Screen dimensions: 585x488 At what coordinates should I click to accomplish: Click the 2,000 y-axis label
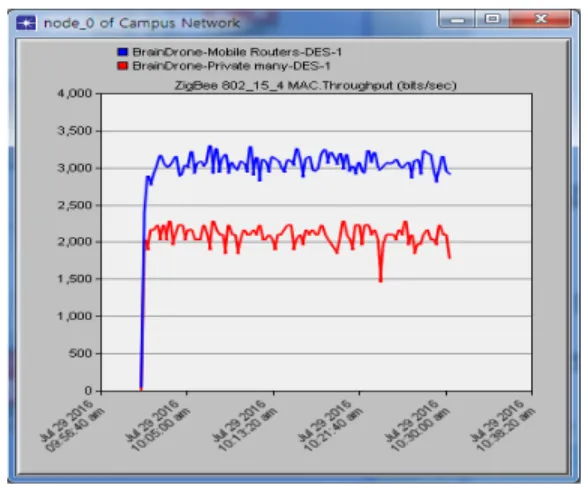click(75, 242)
